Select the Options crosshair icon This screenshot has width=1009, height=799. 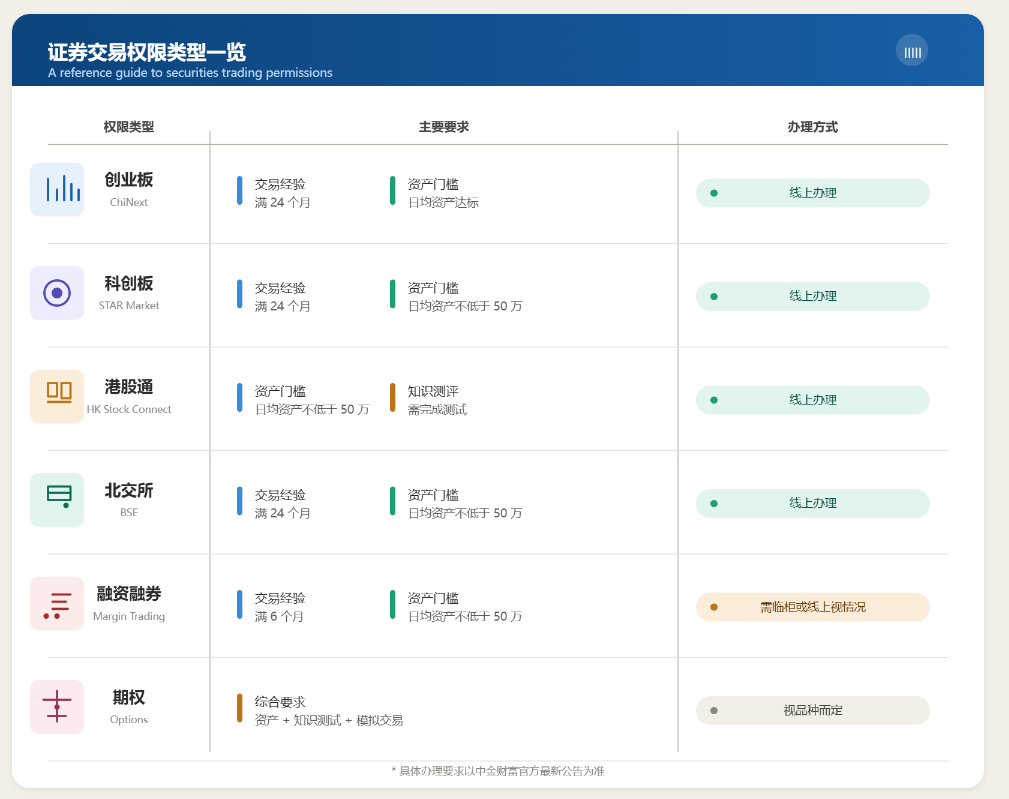pos(57,707)
